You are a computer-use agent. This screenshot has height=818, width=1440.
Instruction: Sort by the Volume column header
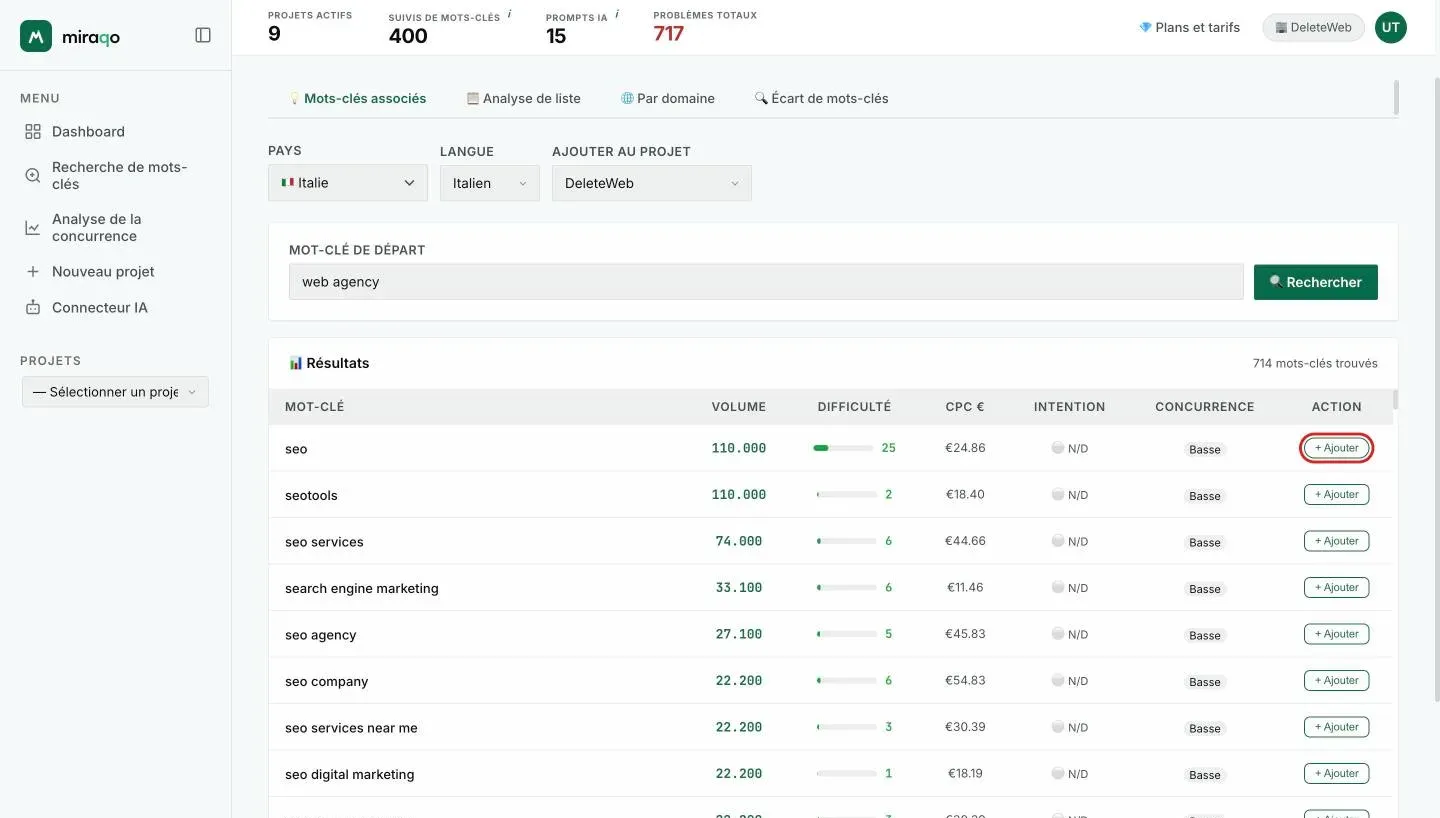pyautogui.click(x=738, y=407)
